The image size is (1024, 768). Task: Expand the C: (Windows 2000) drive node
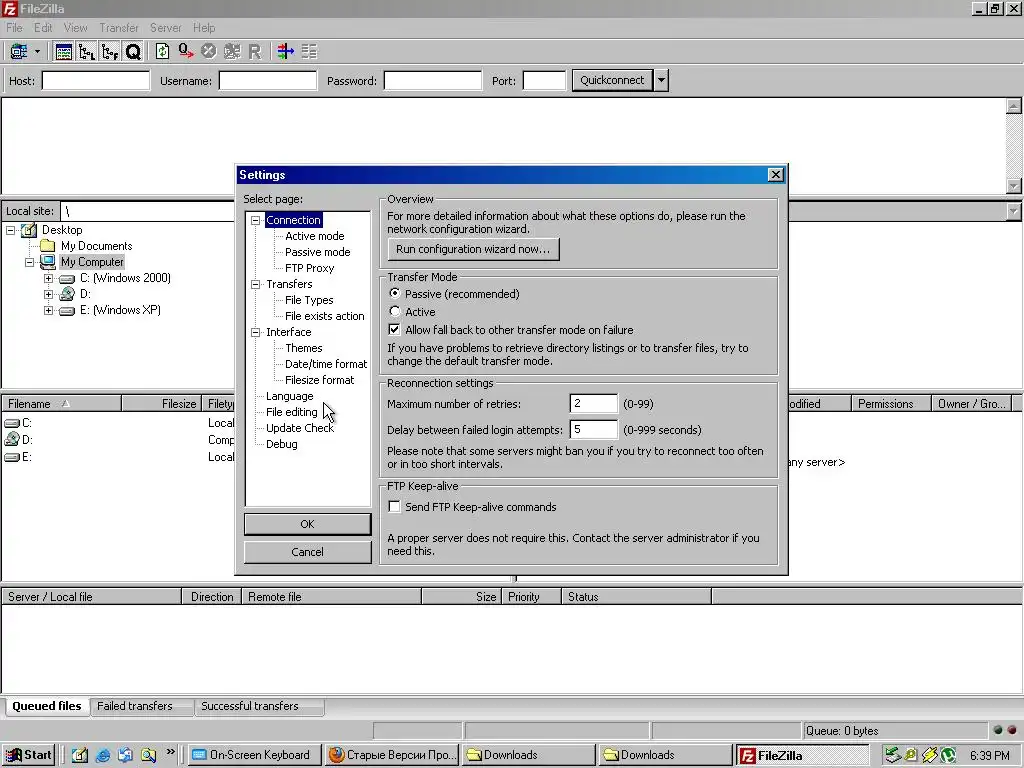[48, 278]
